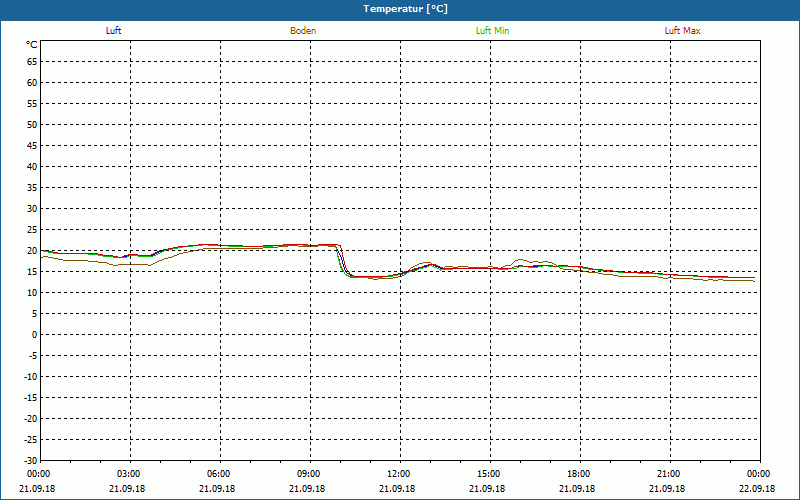Click the 20 y-axis label
Image resolution: width=800 pixels, height=500 pixels.
click(32, 251)
